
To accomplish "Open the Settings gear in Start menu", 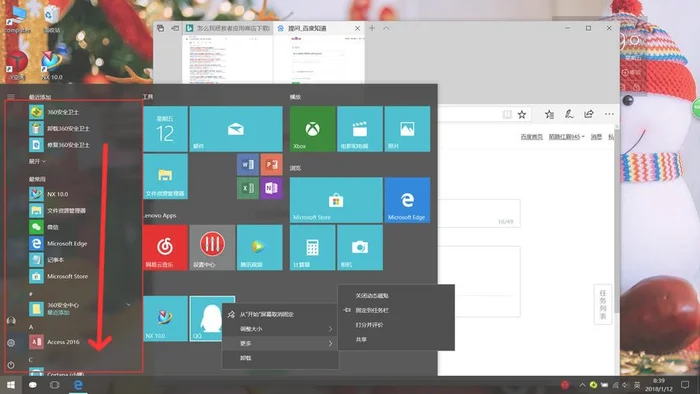I will (x=11, y=343).
